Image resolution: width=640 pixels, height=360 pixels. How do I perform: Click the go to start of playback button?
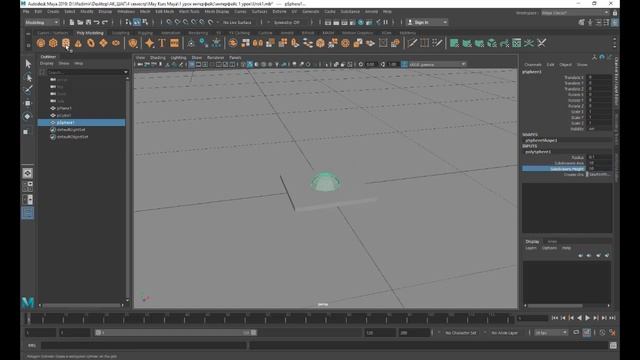555,318
